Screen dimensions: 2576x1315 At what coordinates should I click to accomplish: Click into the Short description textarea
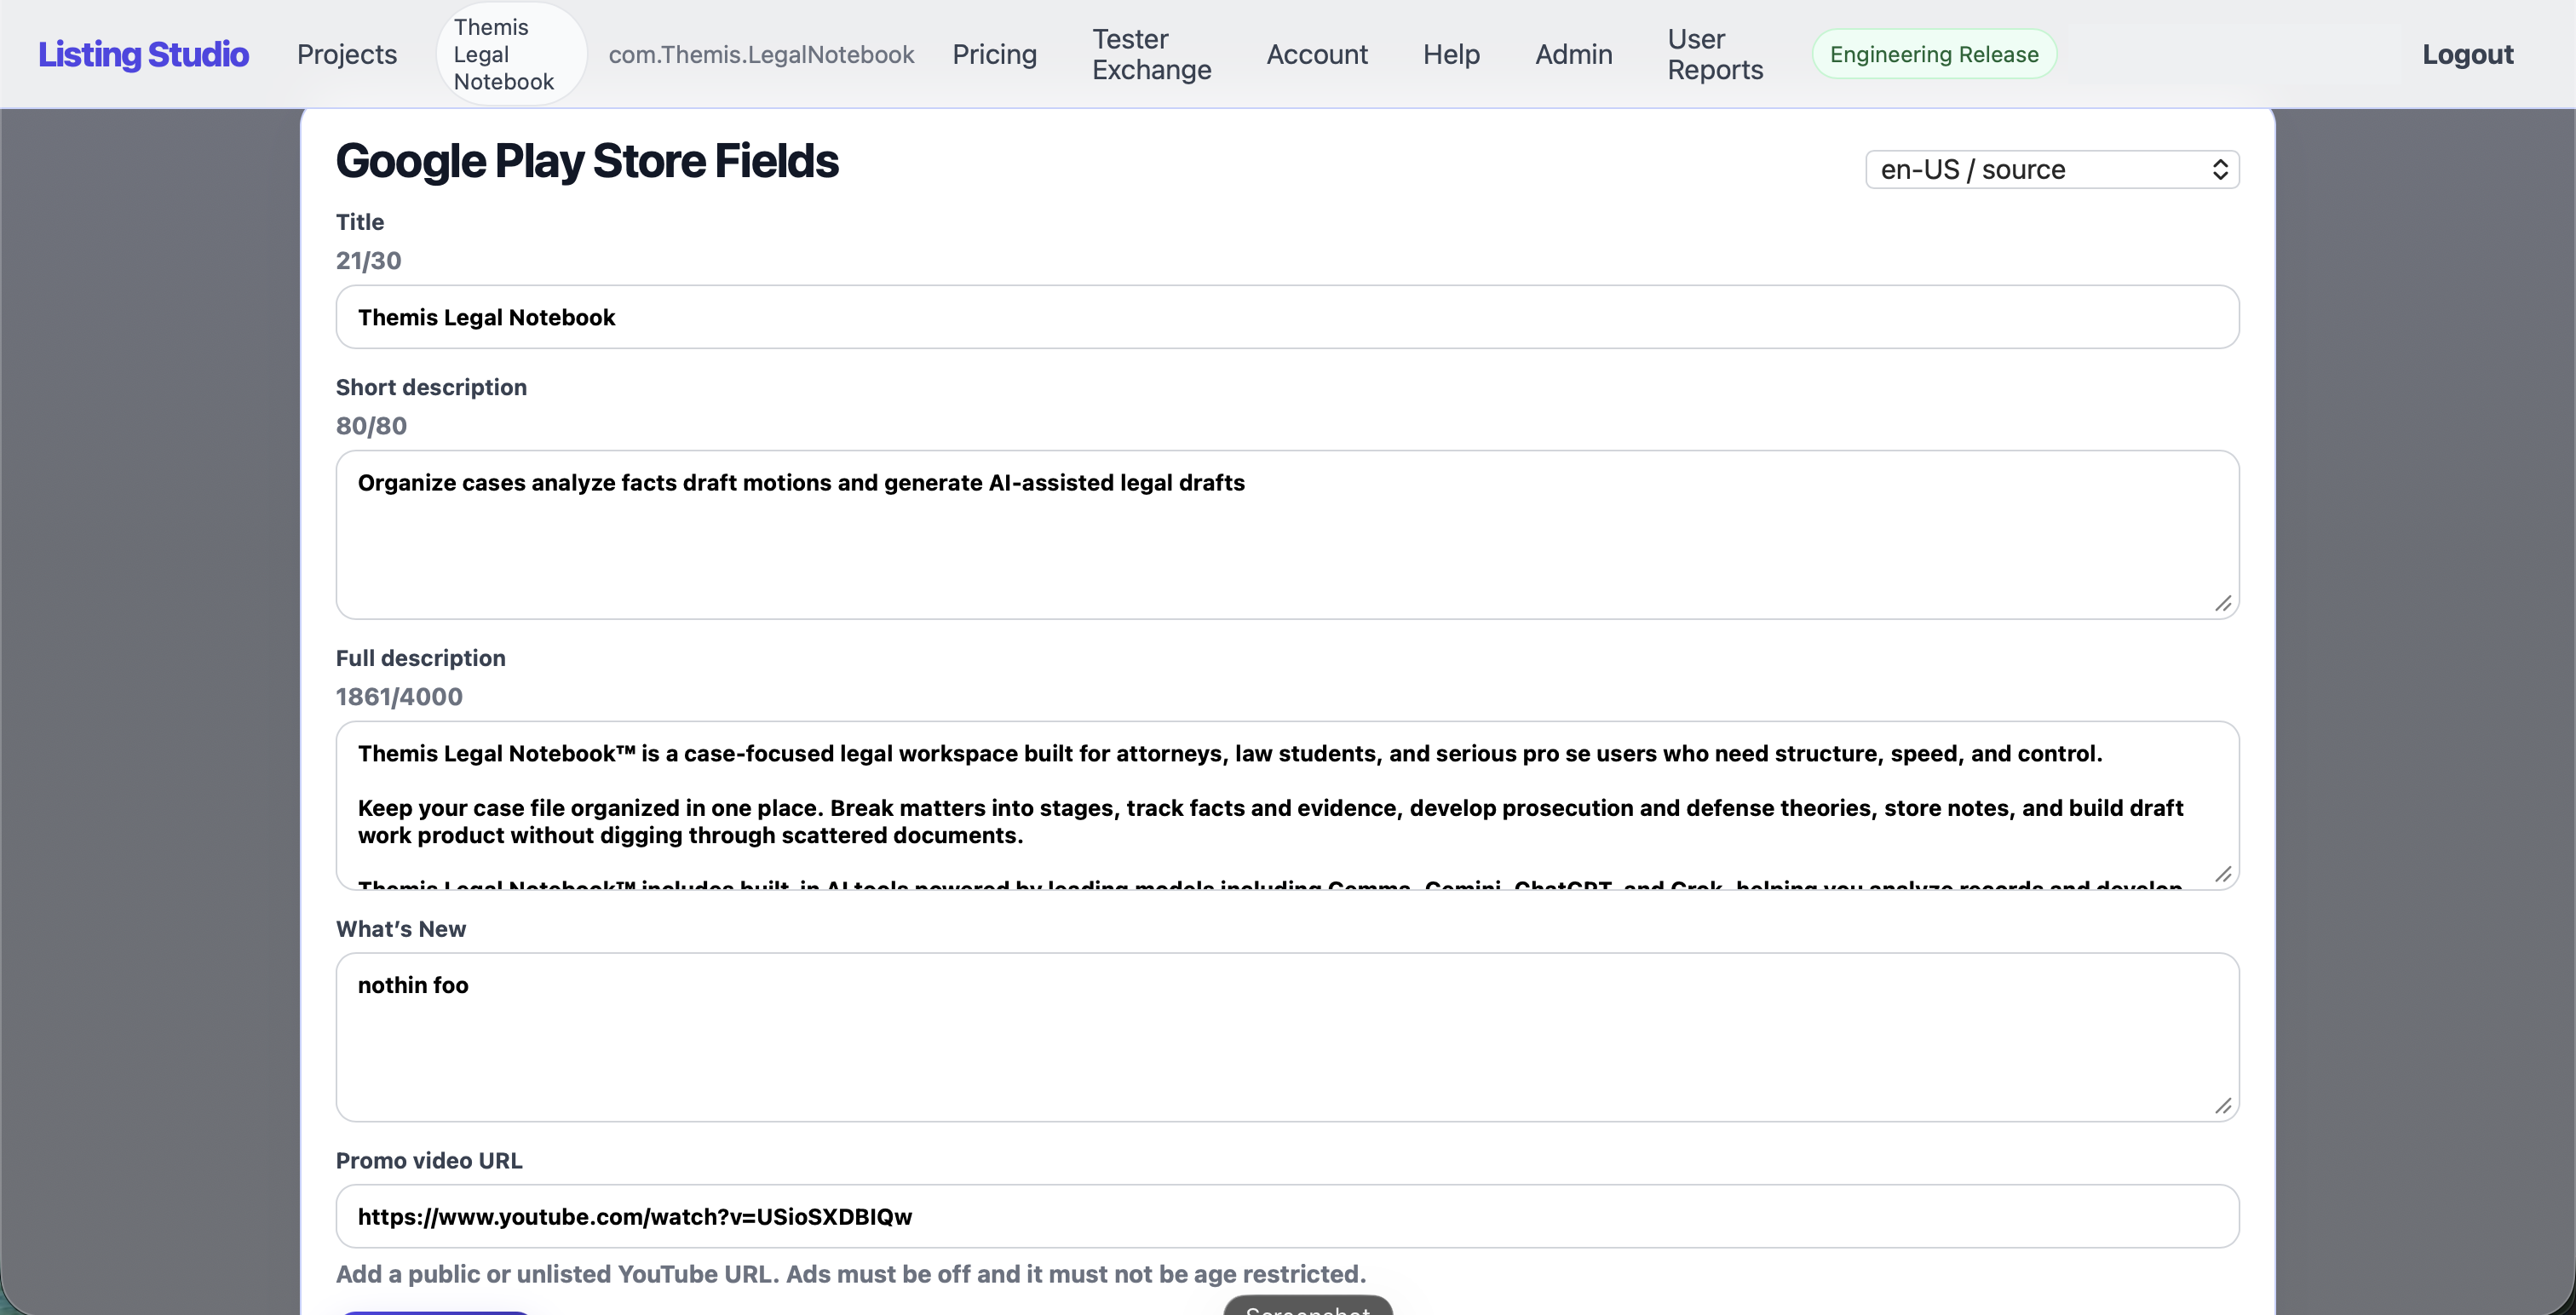[x=1287, y=534]
